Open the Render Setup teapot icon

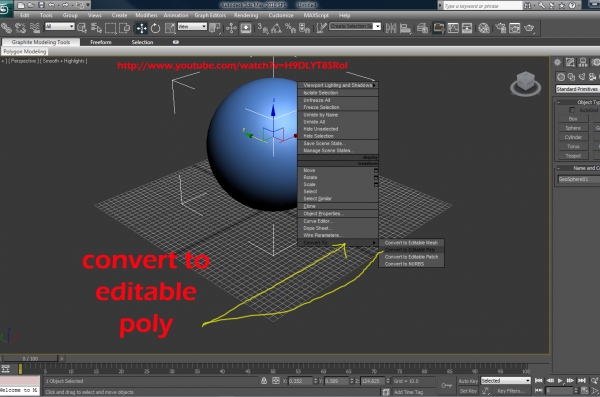501,28
